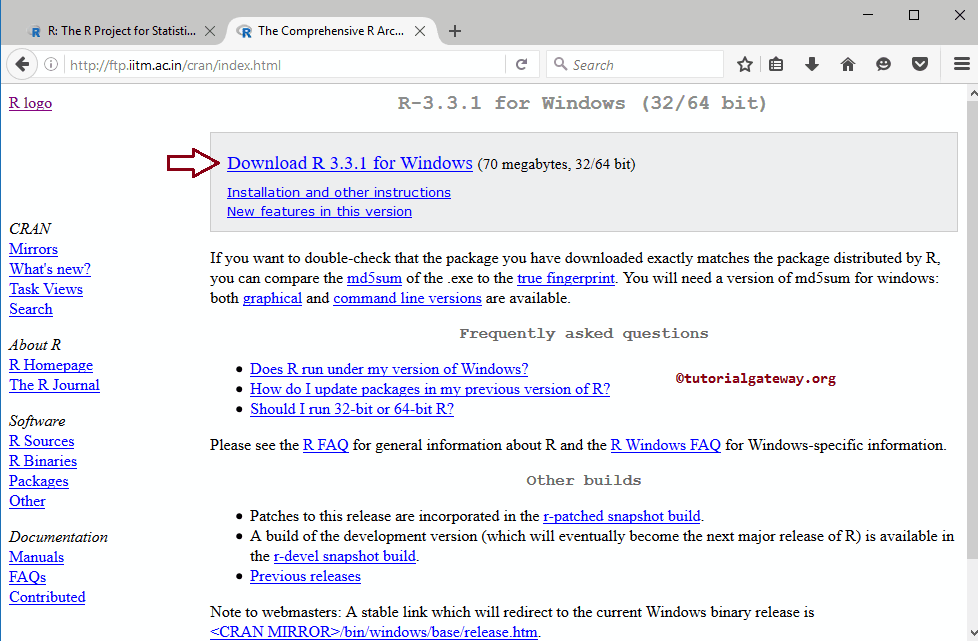Open Contributed documentation link
The image size is (978, 641).
pos(47,597)
